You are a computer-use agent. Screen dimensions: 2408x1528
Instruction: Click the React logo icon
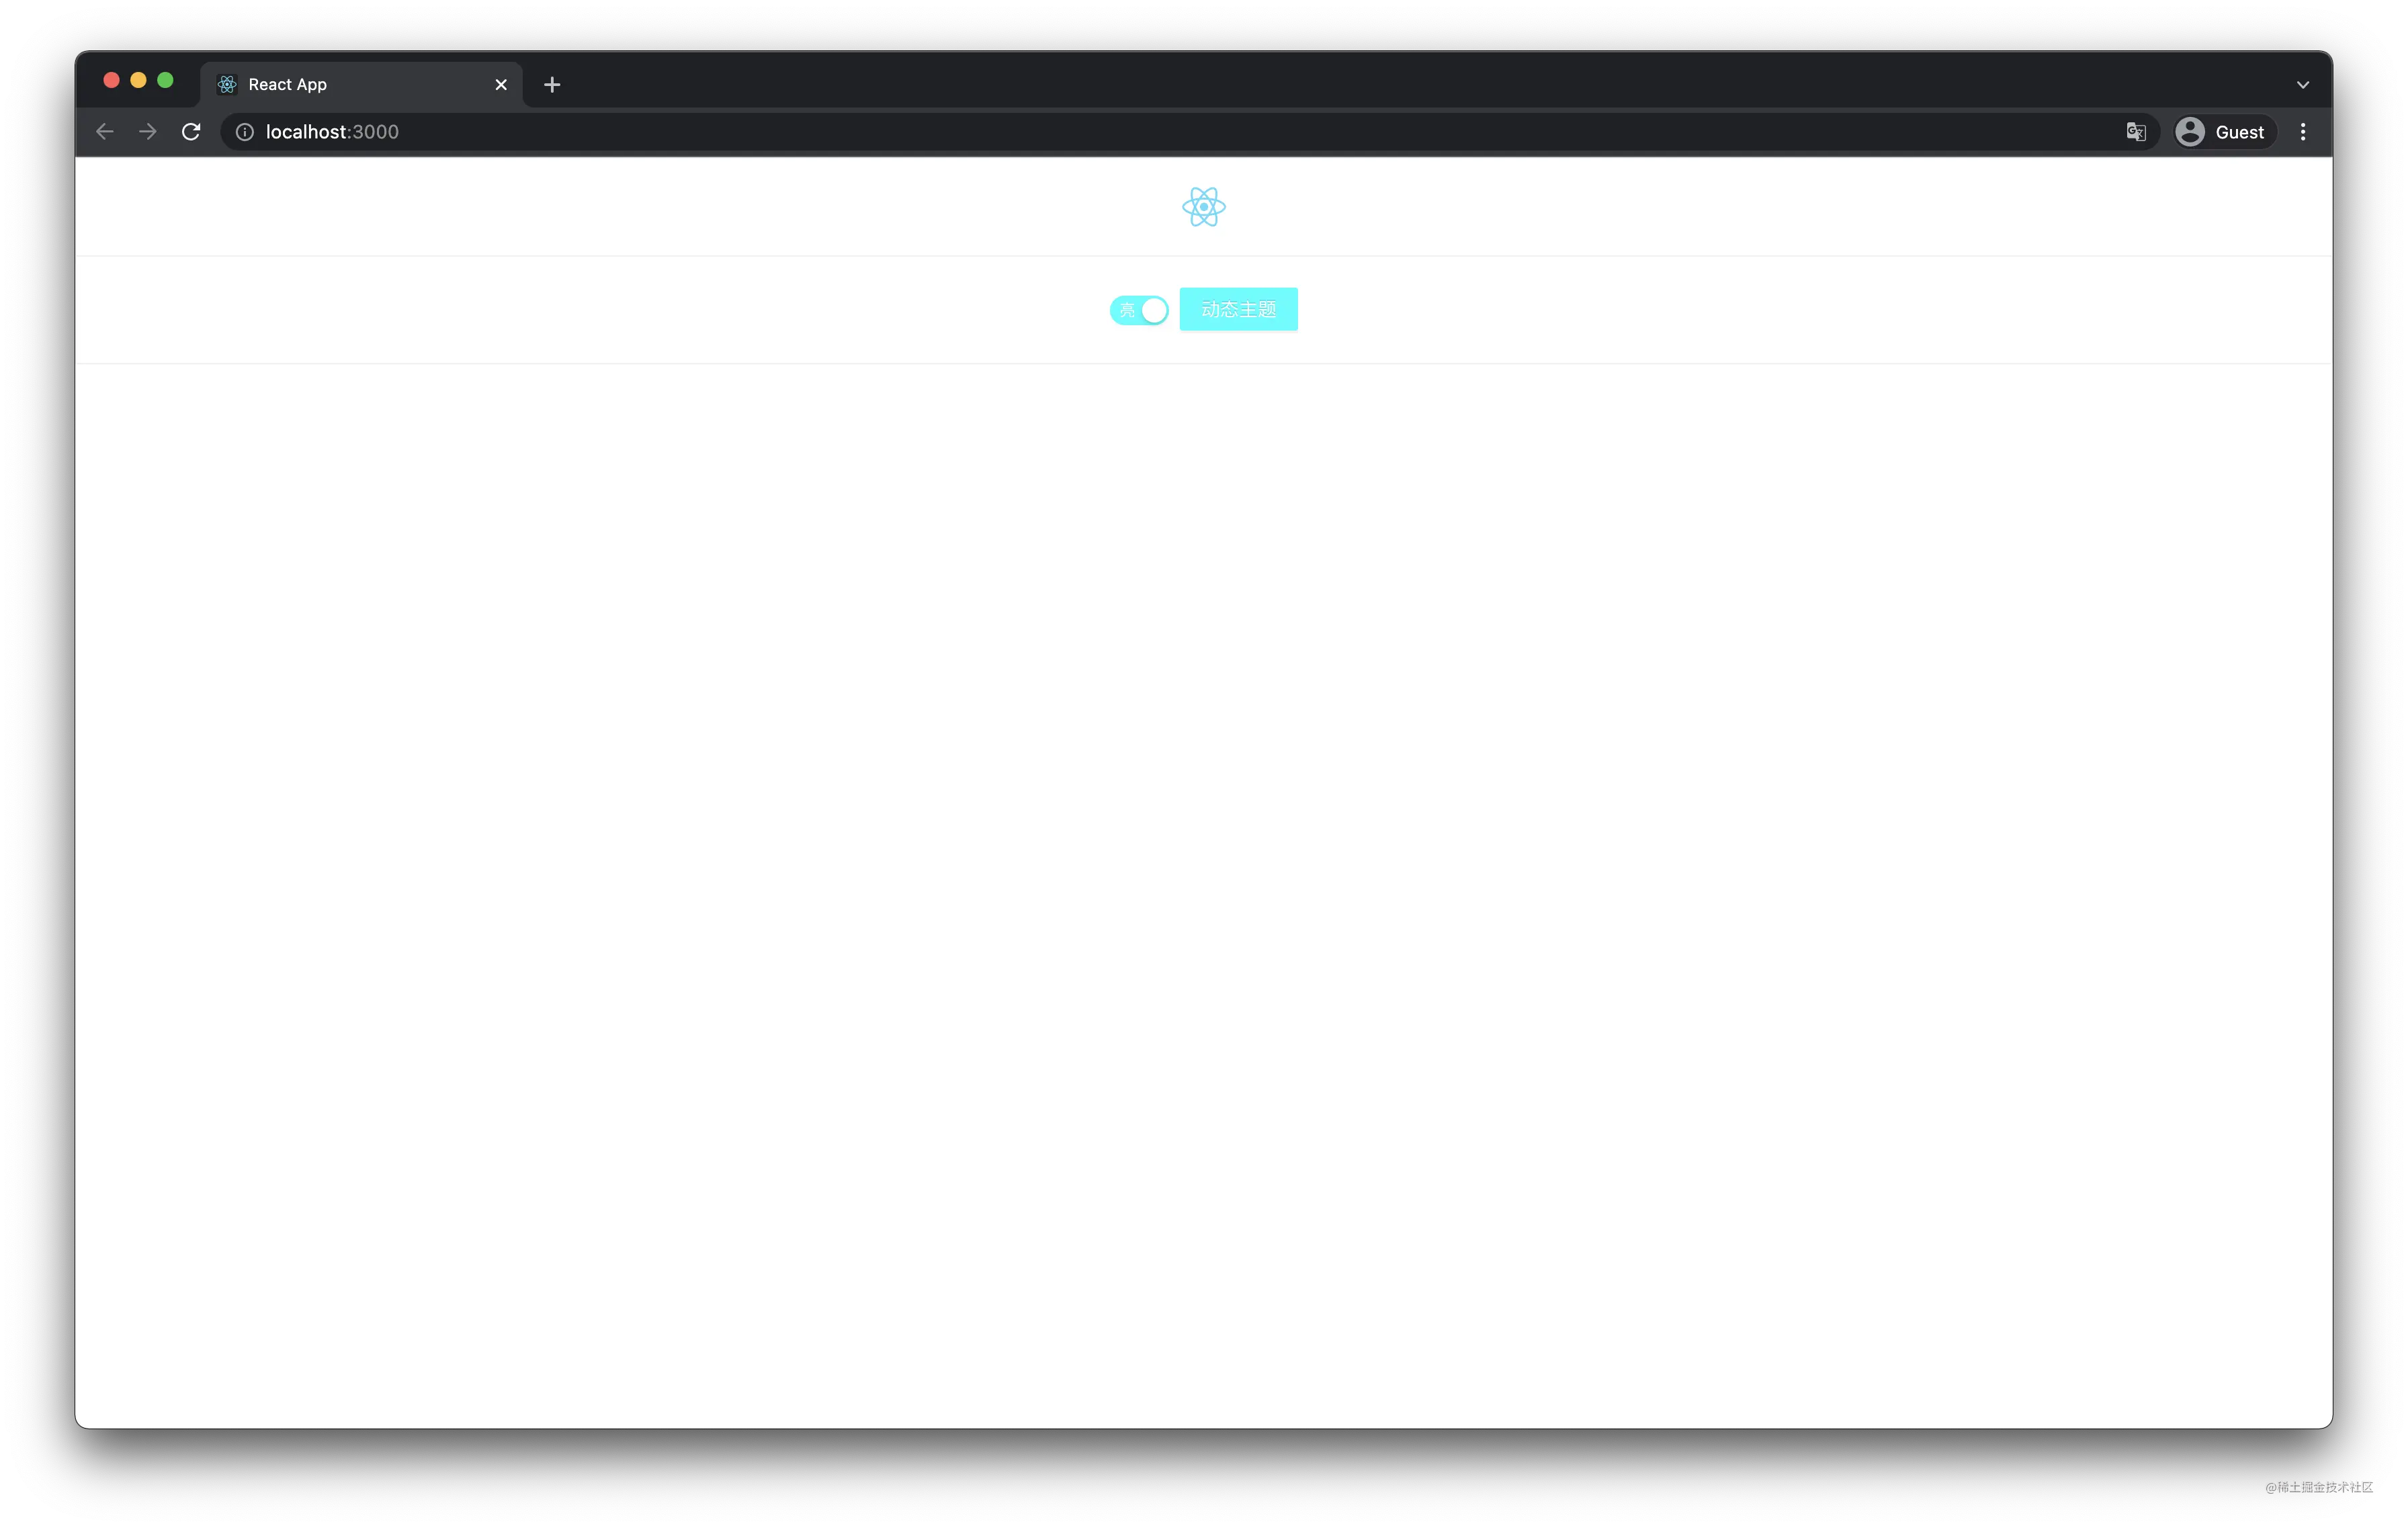pyautogui.click(x=1204, y=205)
